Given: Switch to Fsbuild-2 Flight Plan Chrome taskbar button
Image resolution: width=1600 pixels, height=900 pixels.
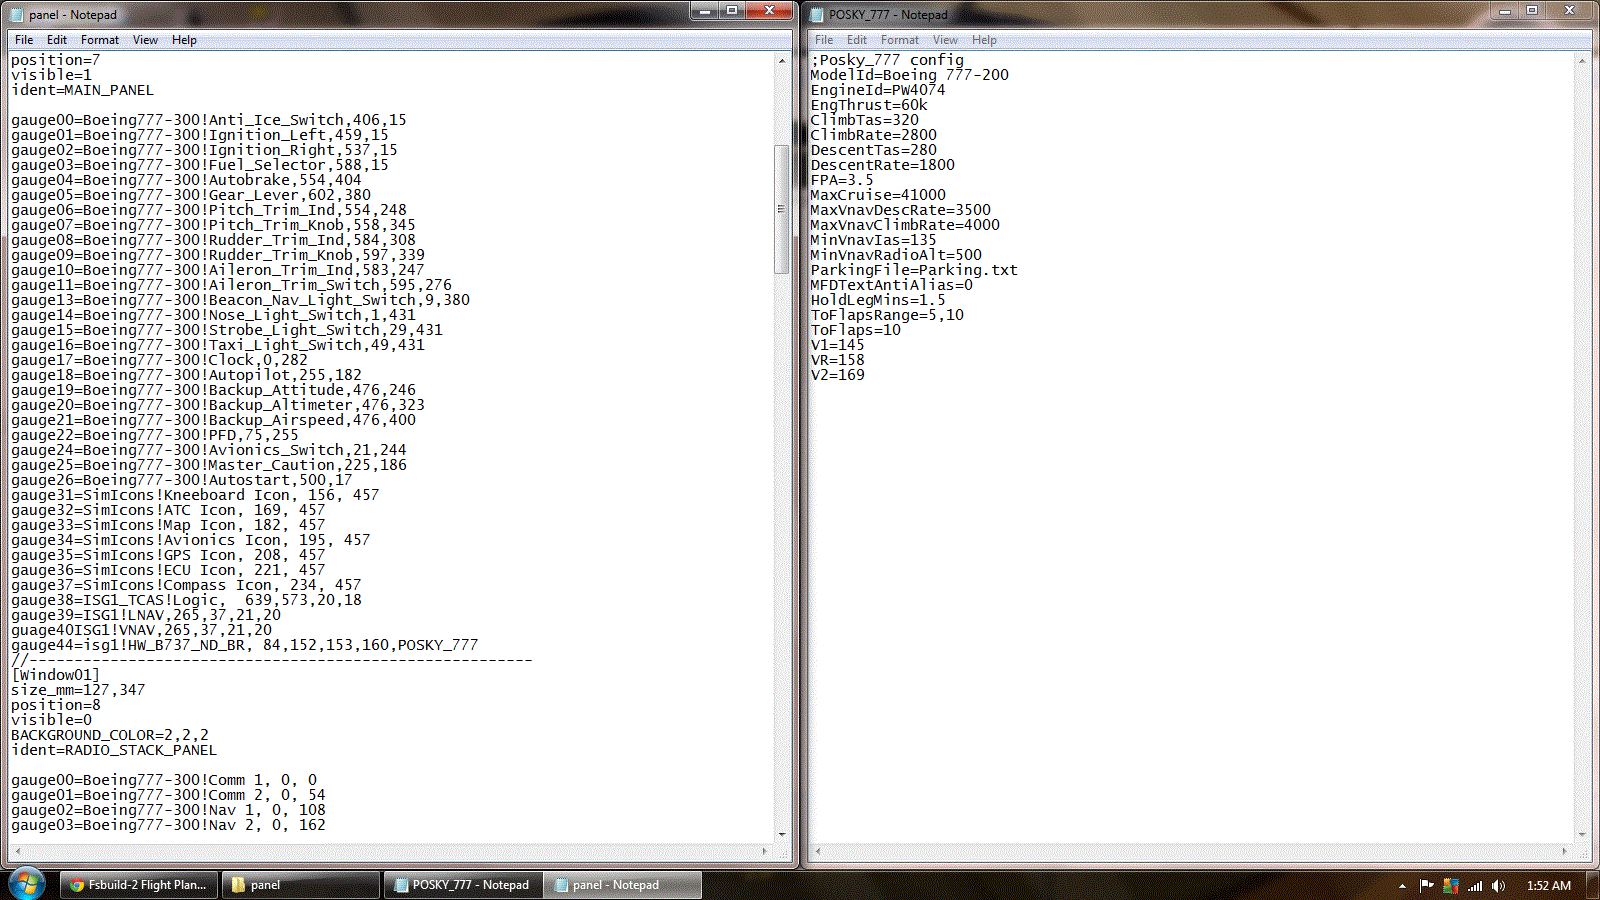Looking at the screenshot, I should [x=139, y=885].
